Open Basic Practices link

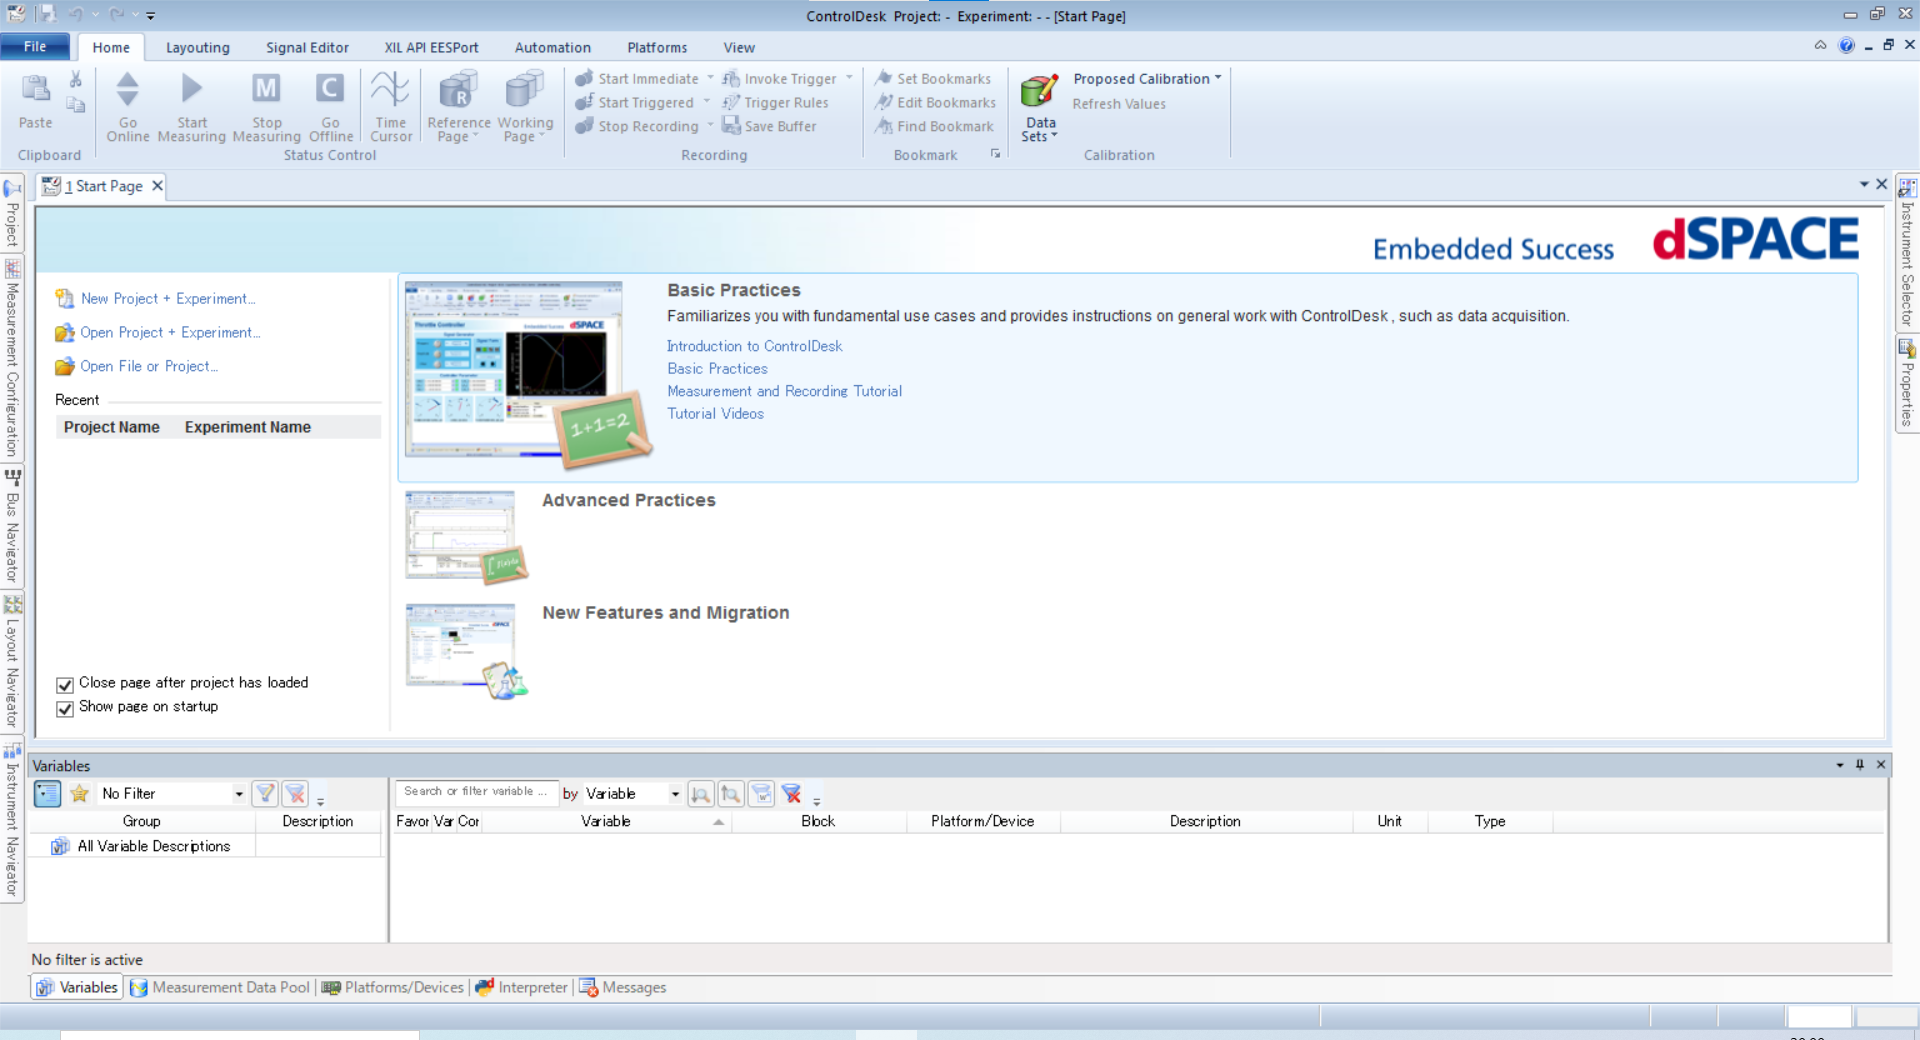coord(717,369)
